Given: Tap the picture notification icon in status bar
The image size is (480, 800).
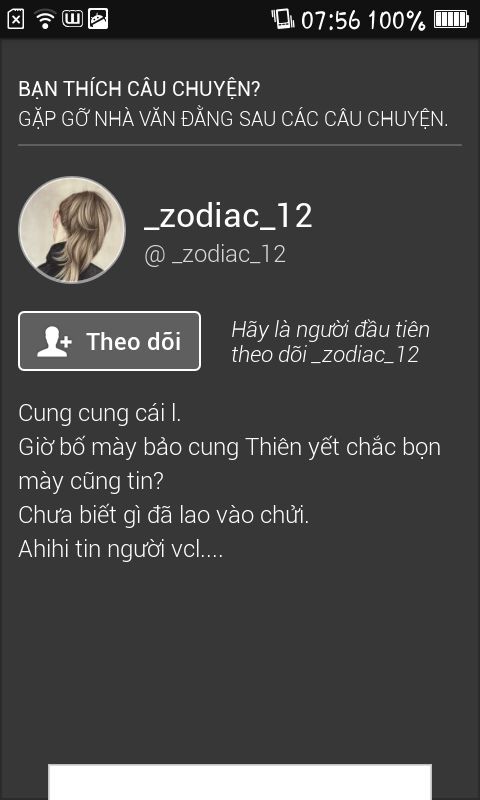Looking at the screenshot, I should pyautogui.click(x=98, y=19).
